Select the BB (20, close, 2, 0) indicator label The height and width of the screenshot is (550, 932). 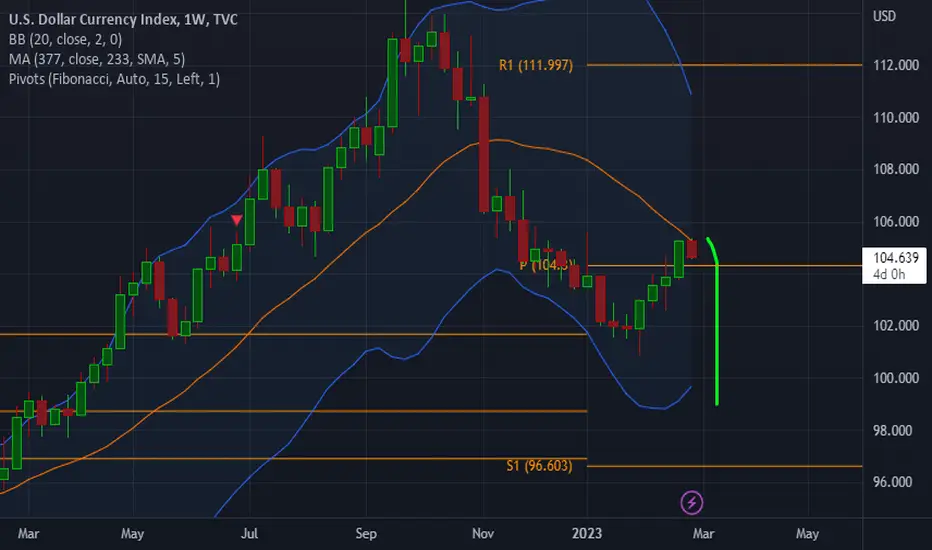tap(65, 40)
